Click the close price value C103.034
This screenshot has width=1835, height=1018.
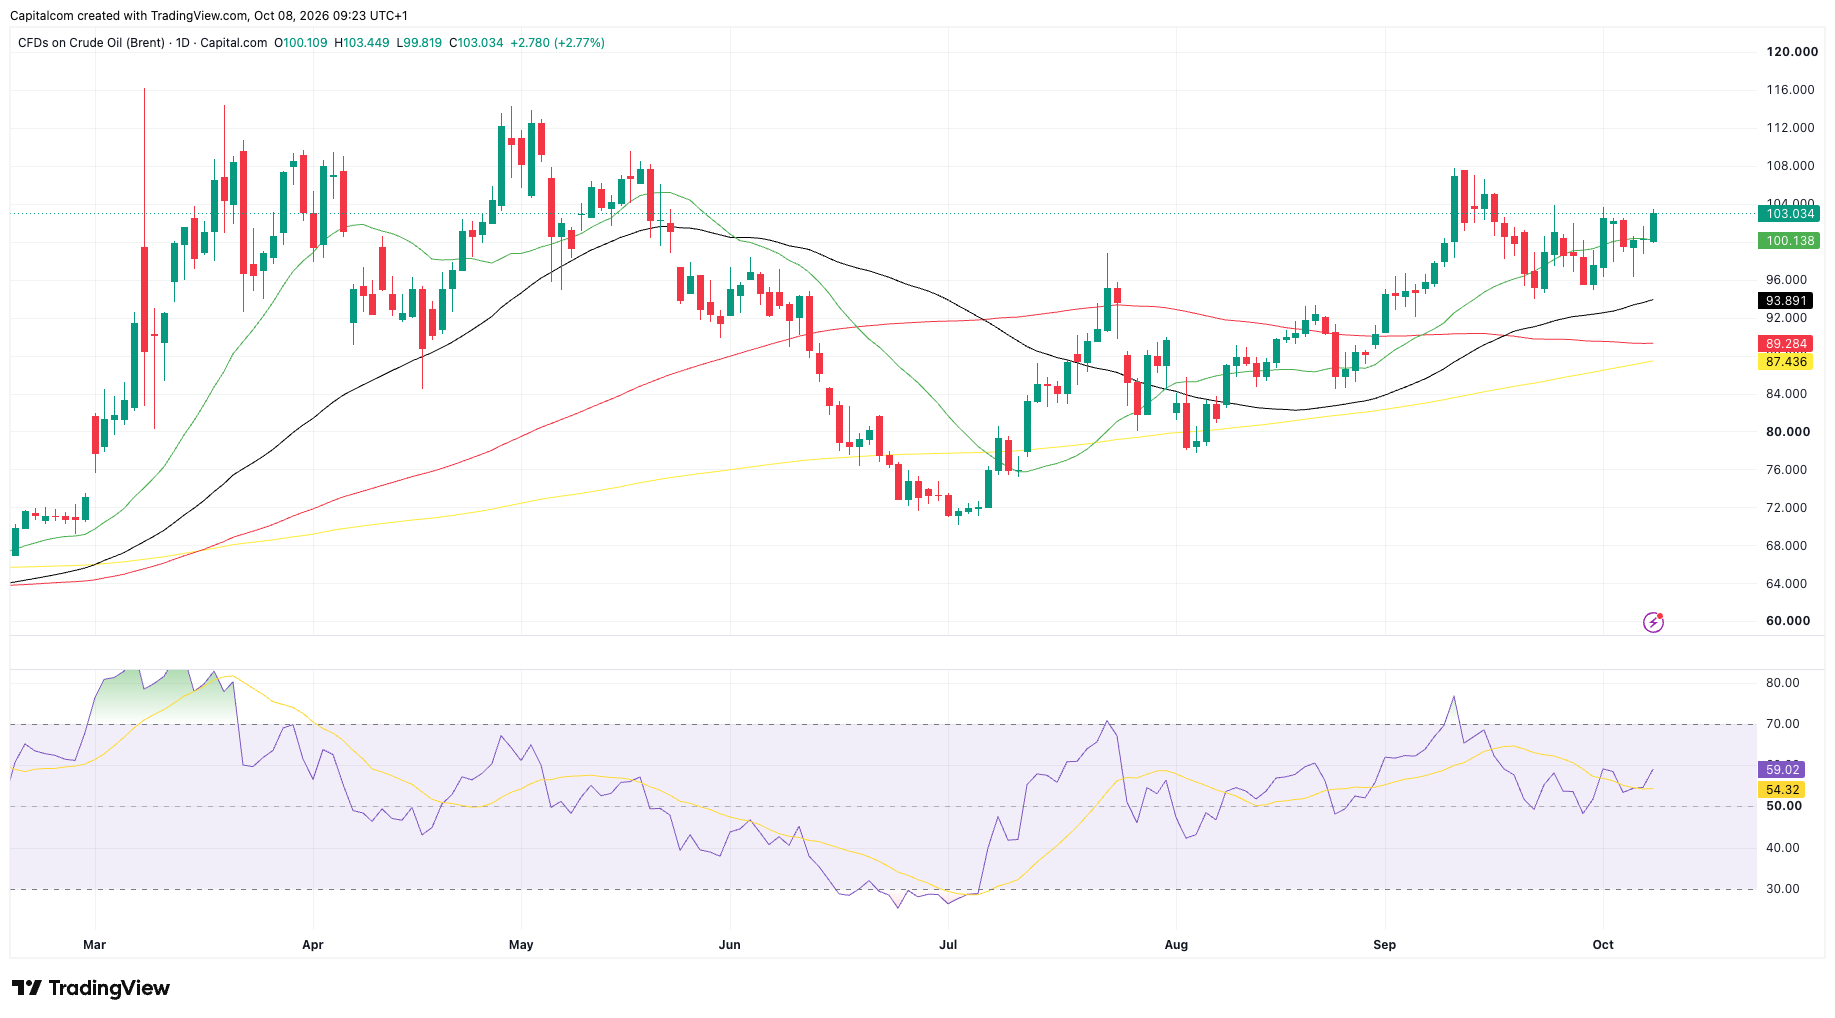[476, 43]
